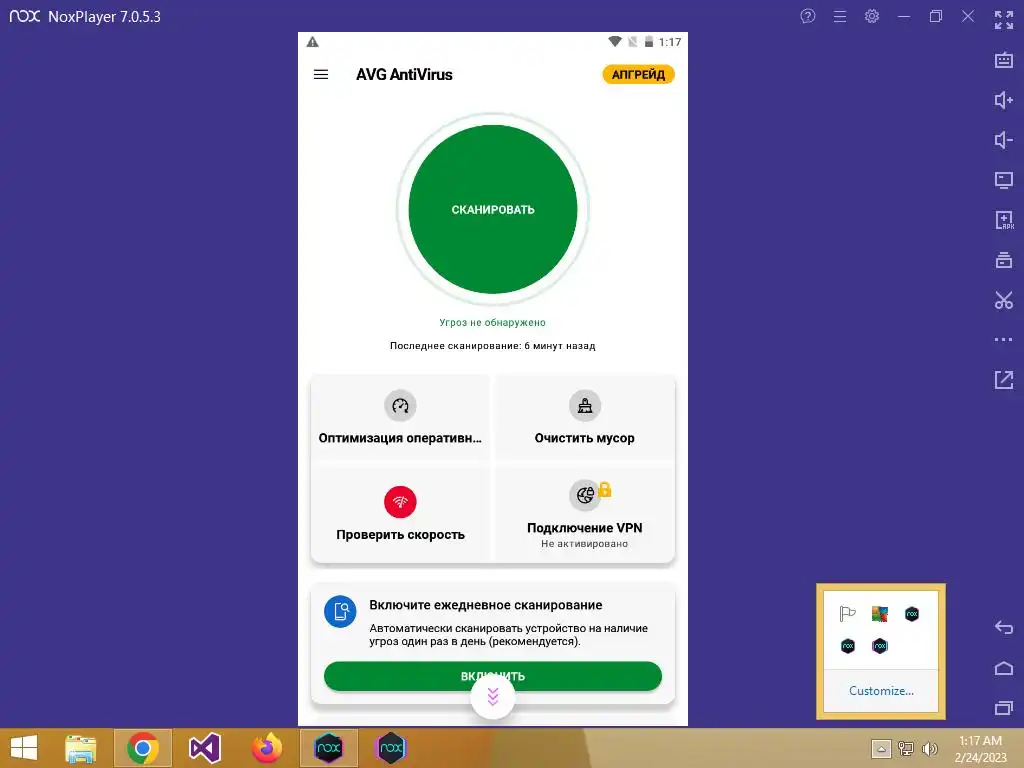This screenshot has height=768, width=1024.
Task: Click Nox recent apps button
Action: pos(1004,708)
